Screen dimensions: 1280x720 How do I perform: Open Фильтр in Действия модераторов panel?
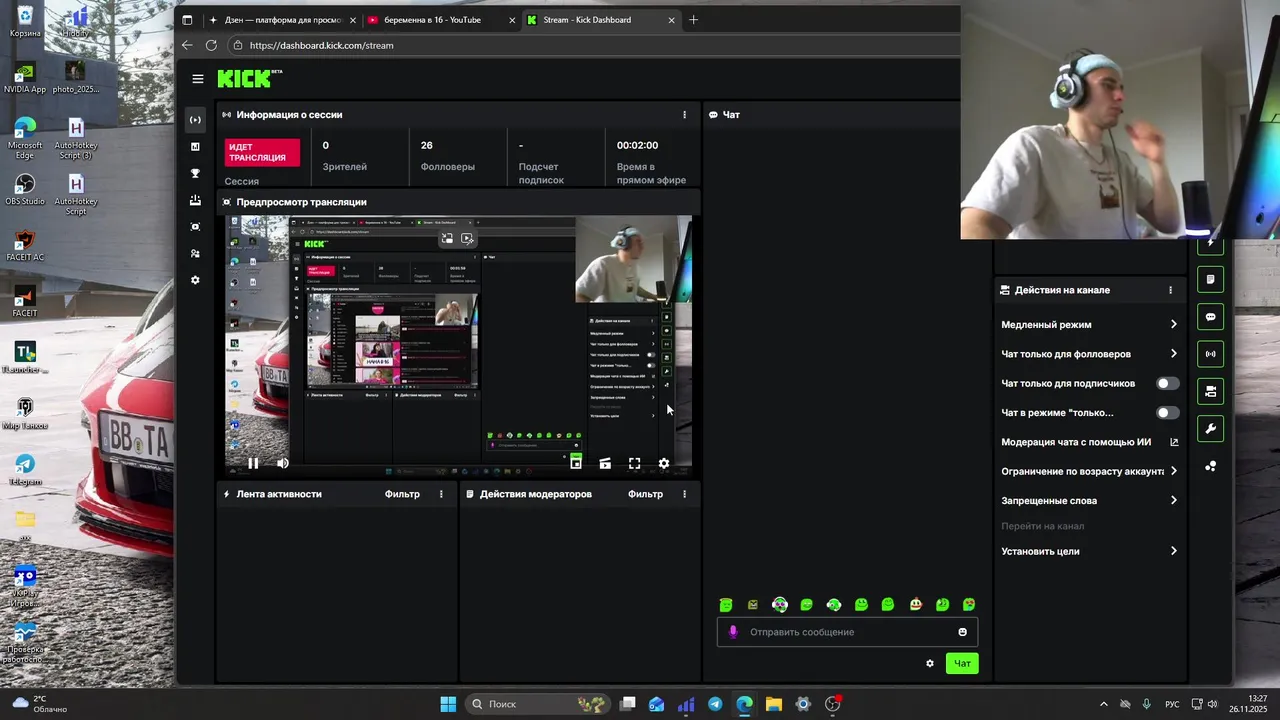click(645, 494)
